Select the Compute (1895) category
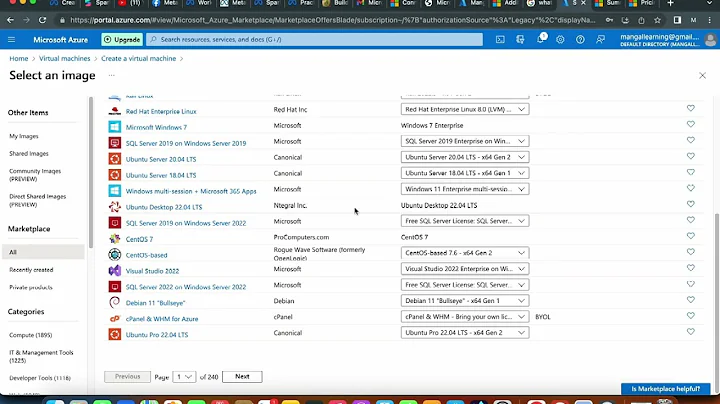The height and width of the screenshot is (404, 720). [31, 335]
